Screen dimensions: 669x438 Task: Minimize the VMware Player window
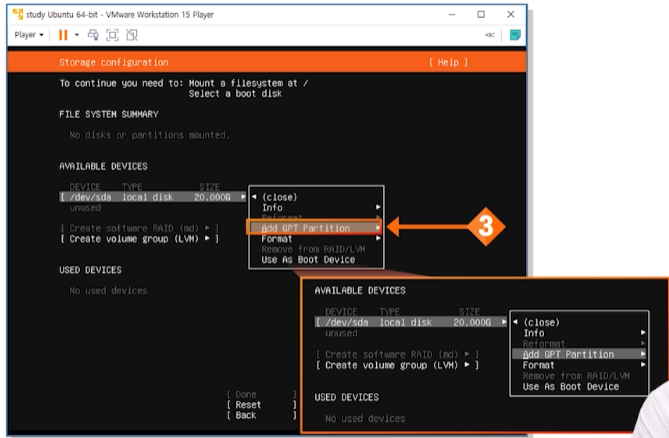452,15
